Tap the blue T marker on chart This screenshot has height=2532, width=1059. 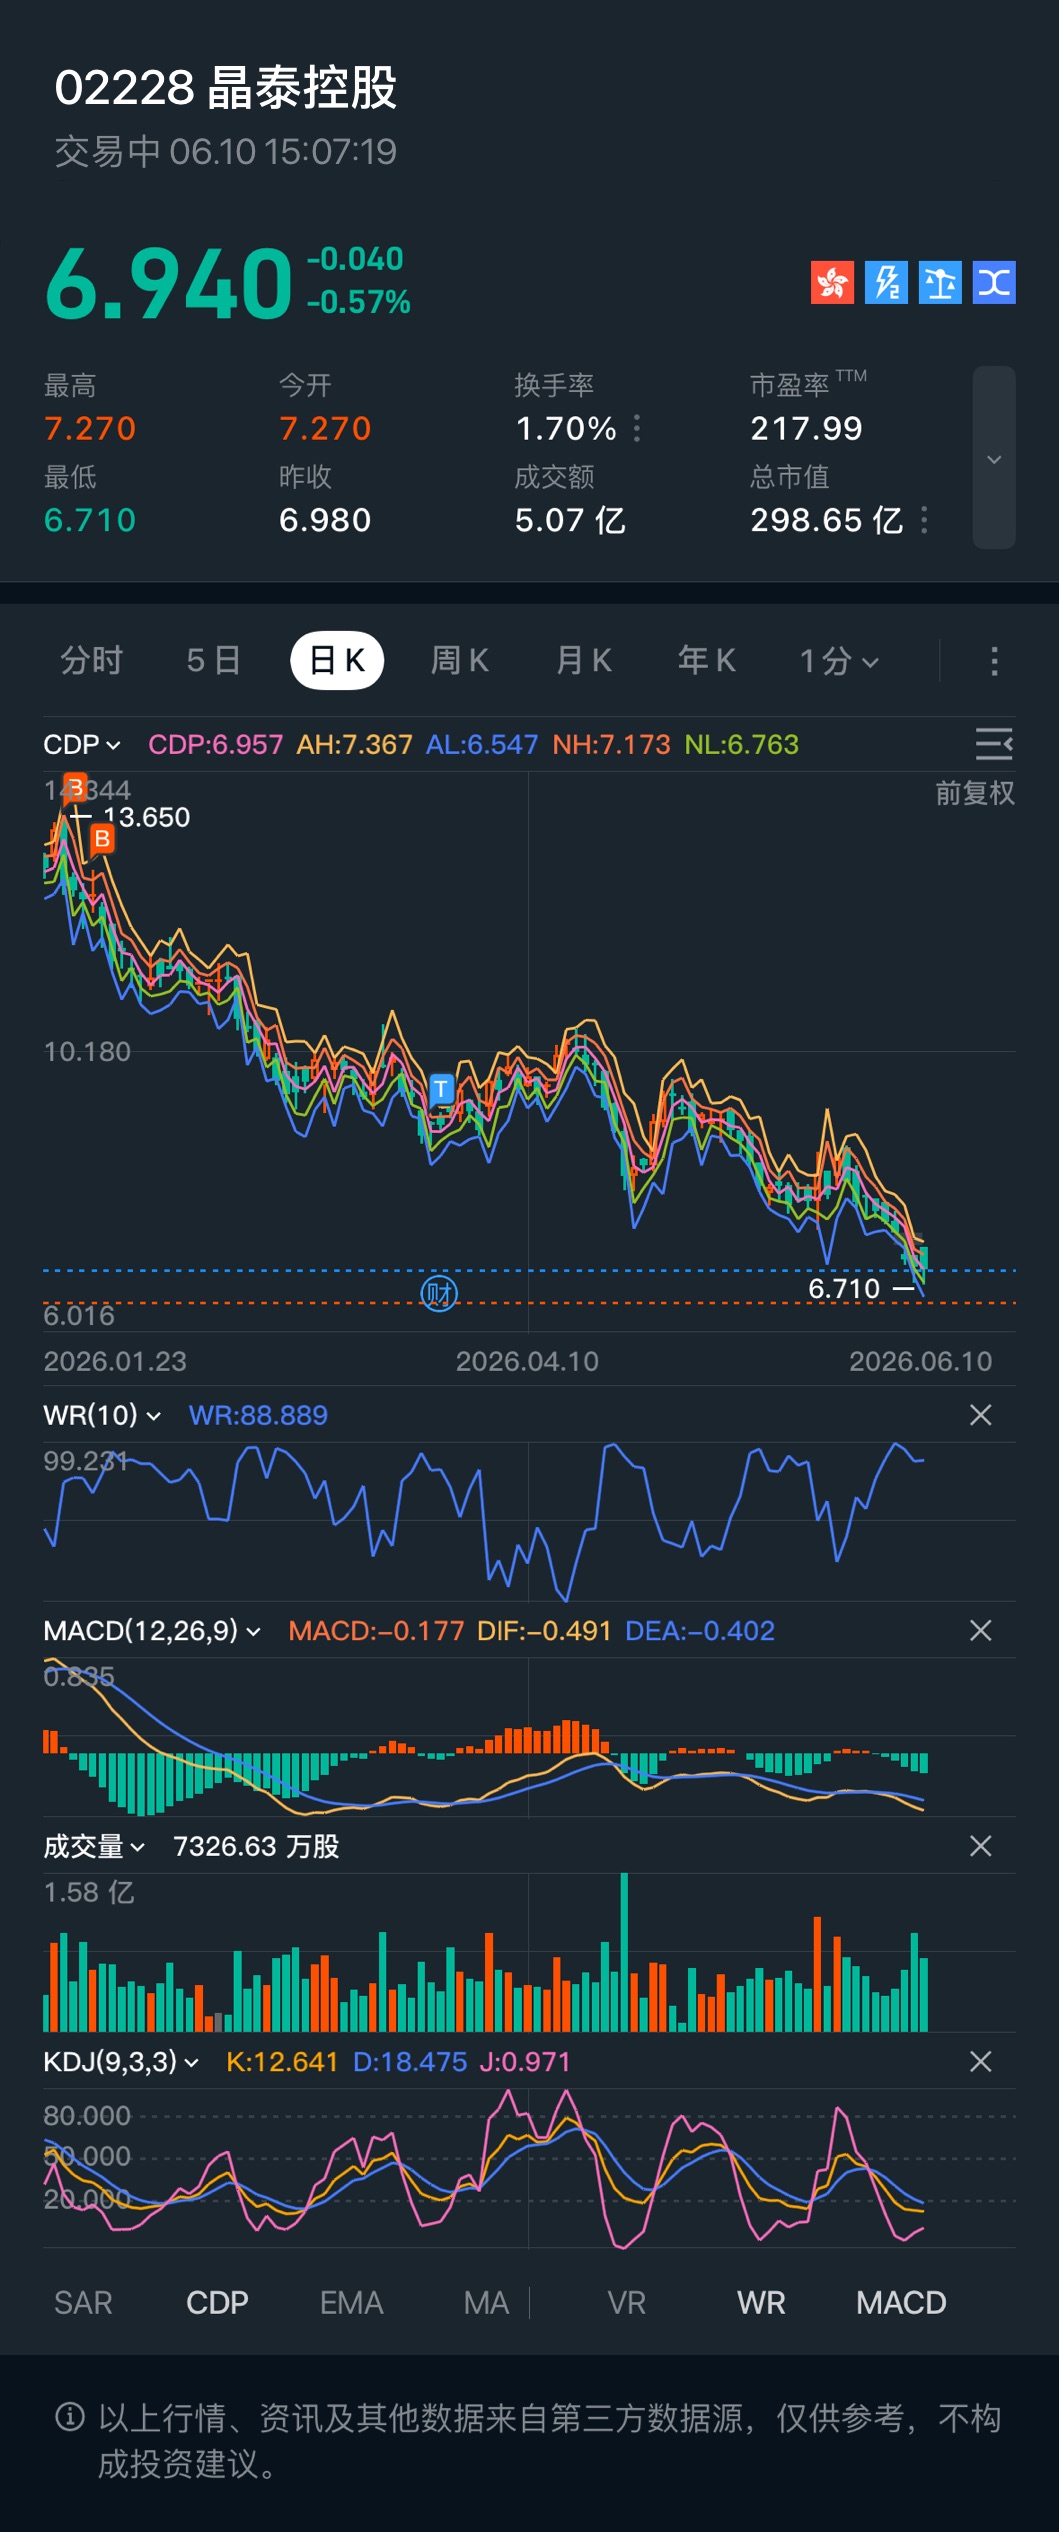click(441, 1088)
